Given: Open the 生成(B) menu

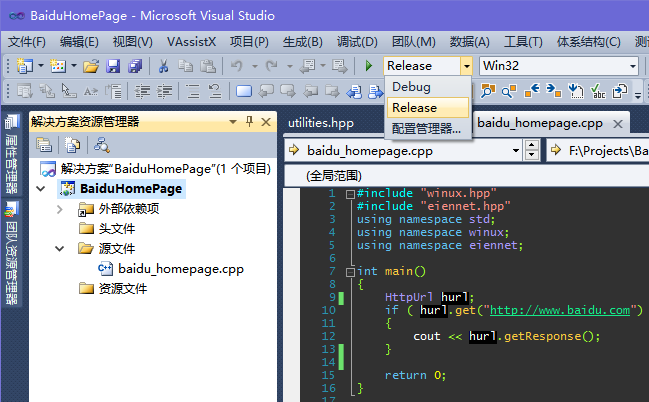Looking at the screenshot, I should (303, 42).
